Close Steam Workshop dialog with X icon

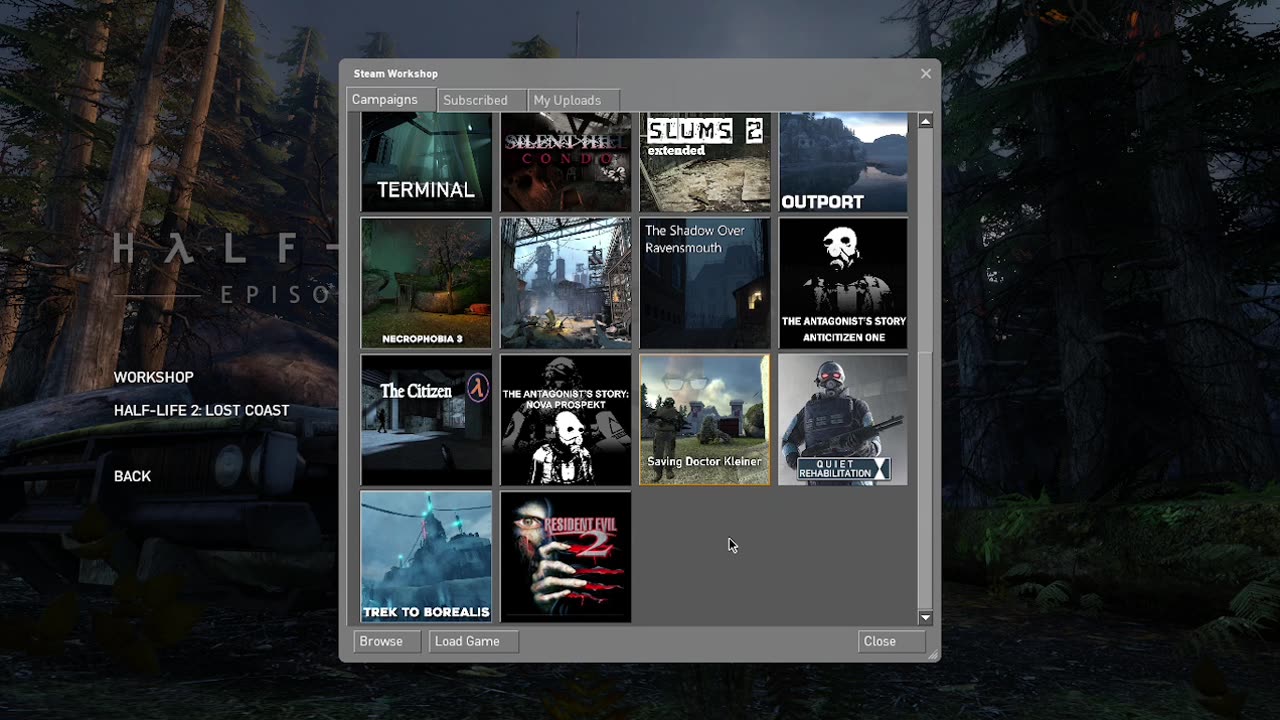click(x=926, y=73)
